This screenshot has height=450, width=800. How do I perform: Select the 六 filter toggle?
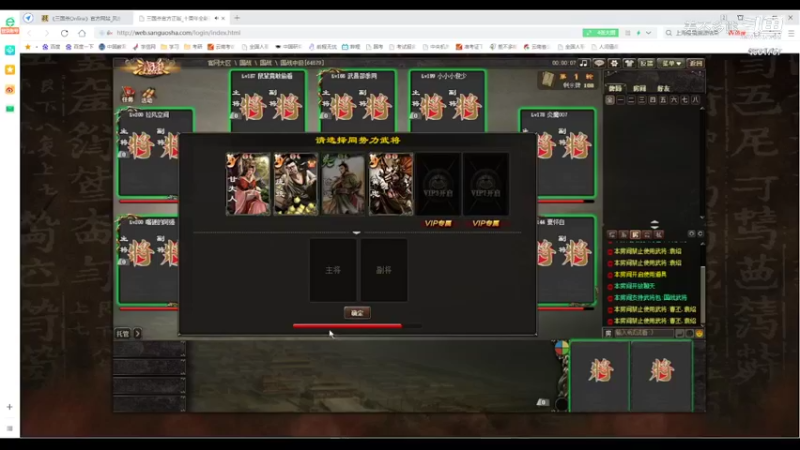674,100
